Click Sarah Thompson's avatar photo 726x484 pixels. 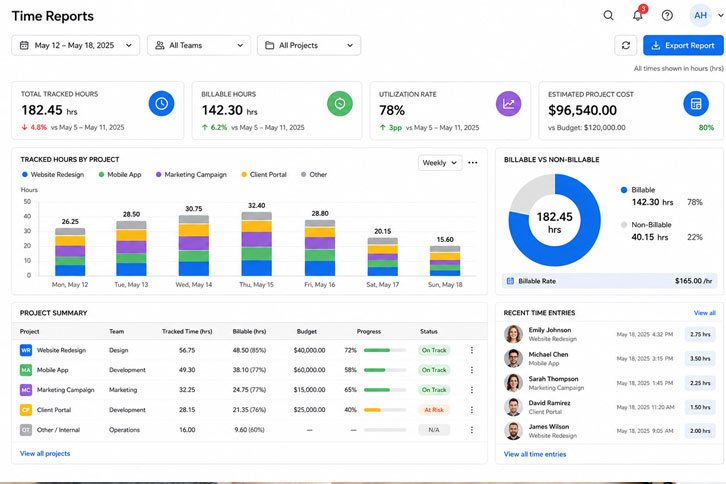point(513,383)
